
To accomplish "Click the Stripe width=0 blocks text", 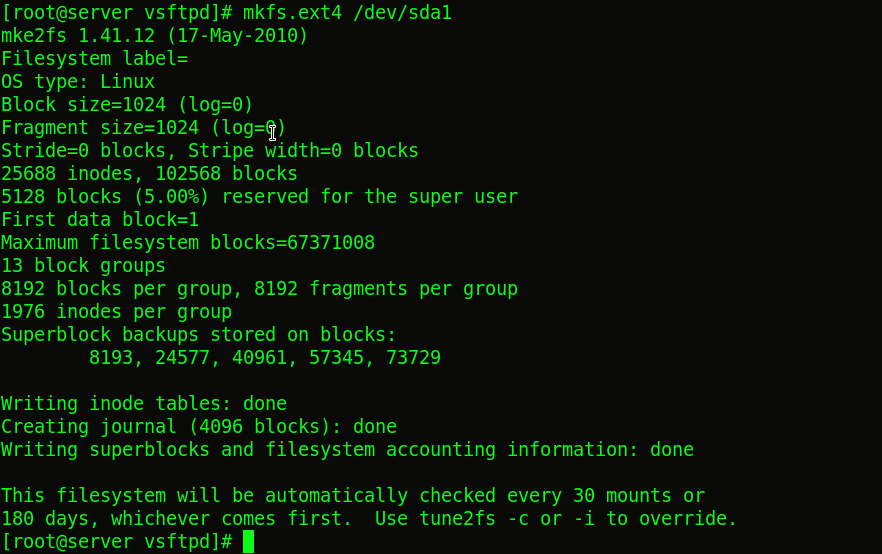I will tap(303, 151).
